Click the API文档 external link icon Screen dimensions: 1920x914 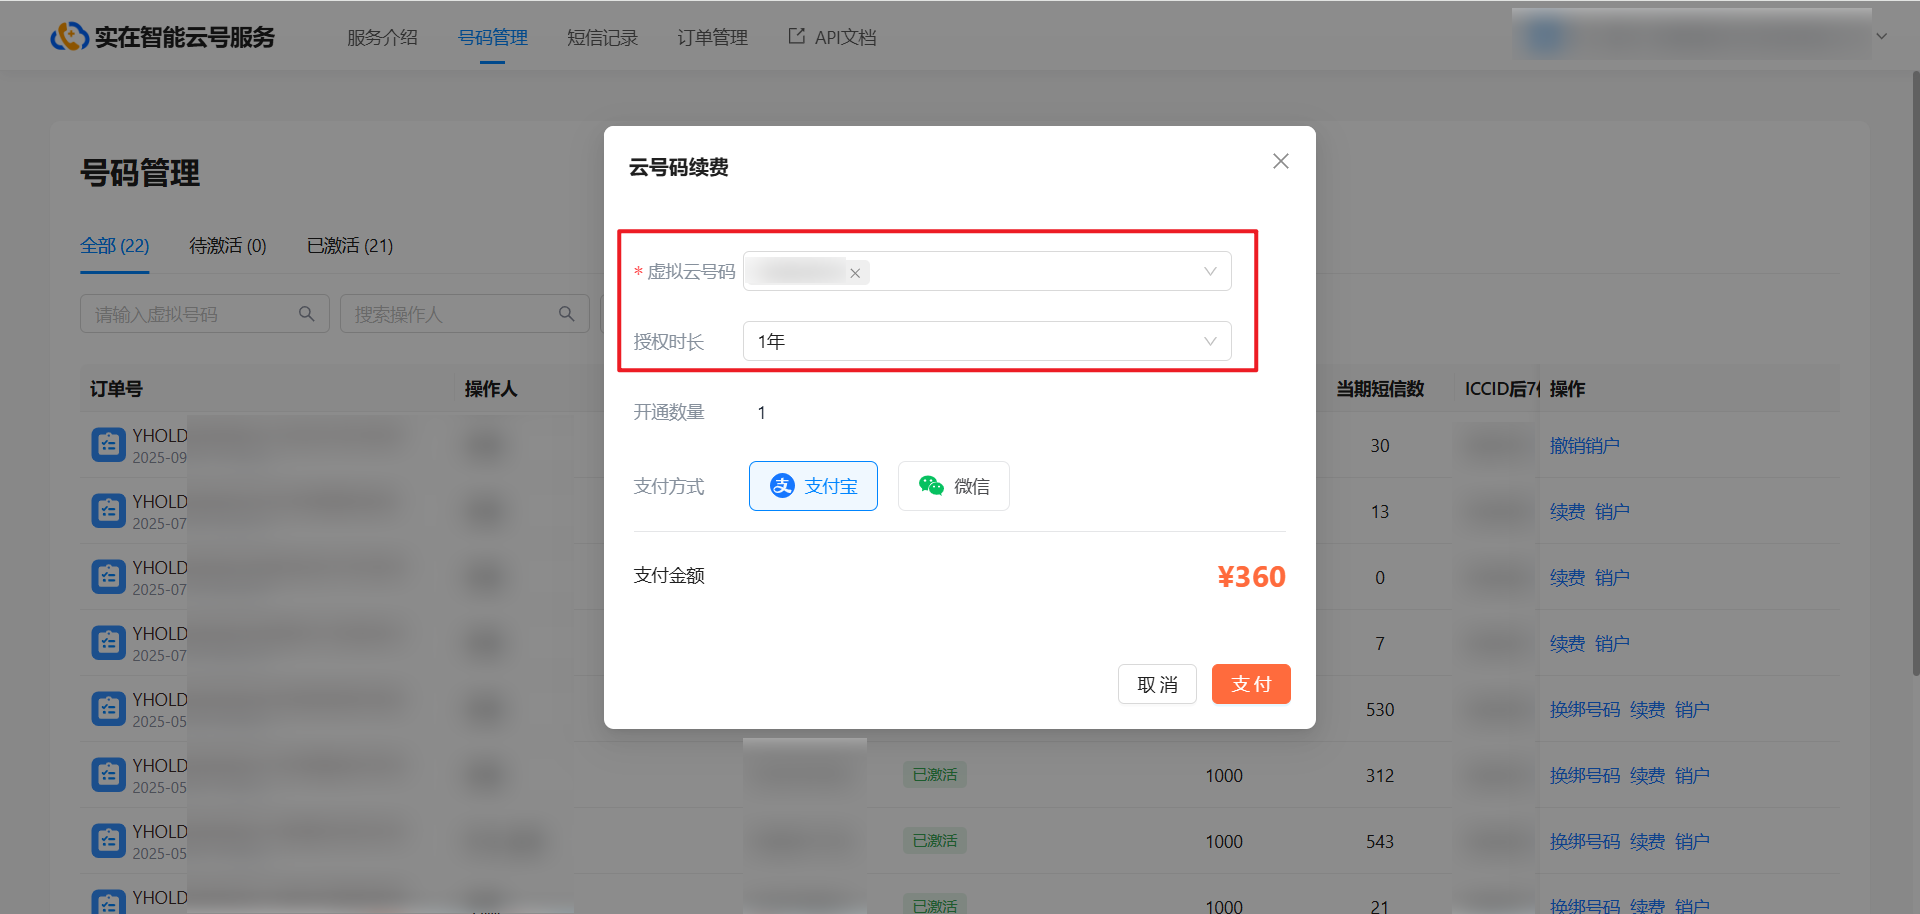796,36
